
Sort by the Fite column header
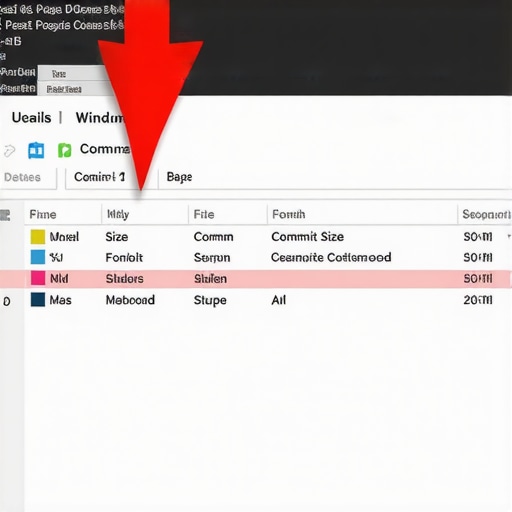point(204,214)
